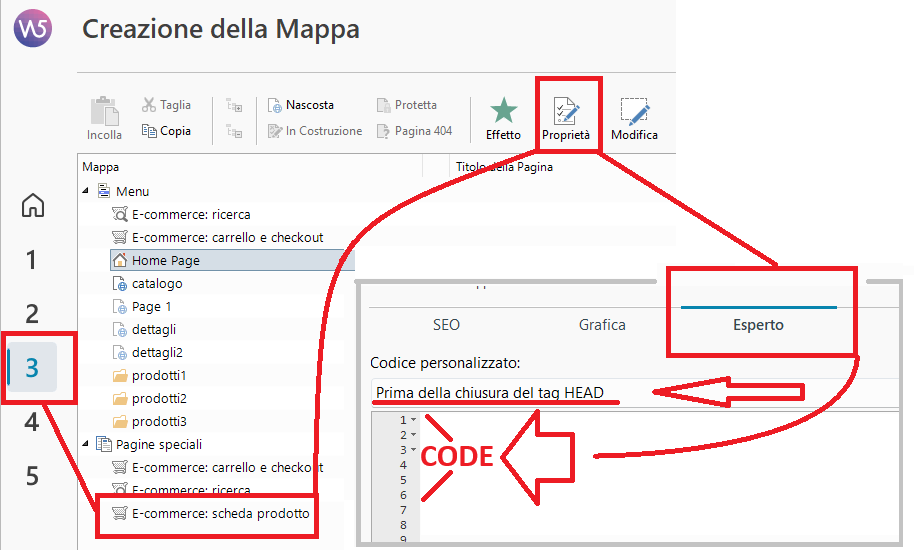The width and height of the screenshot is (916, 558).
Task: Toggle Nascosta page visibility
Action: click(x=301, y=105)
